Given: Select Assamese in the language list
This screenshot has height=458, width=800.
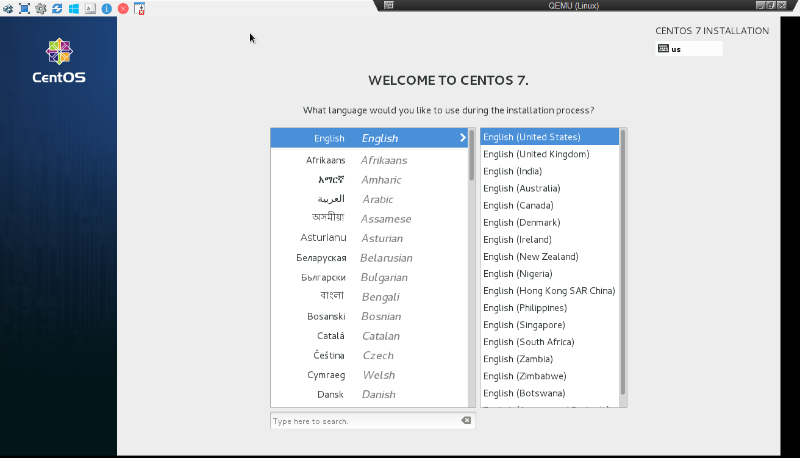Looking at the screenshot, I should [369, 219].
